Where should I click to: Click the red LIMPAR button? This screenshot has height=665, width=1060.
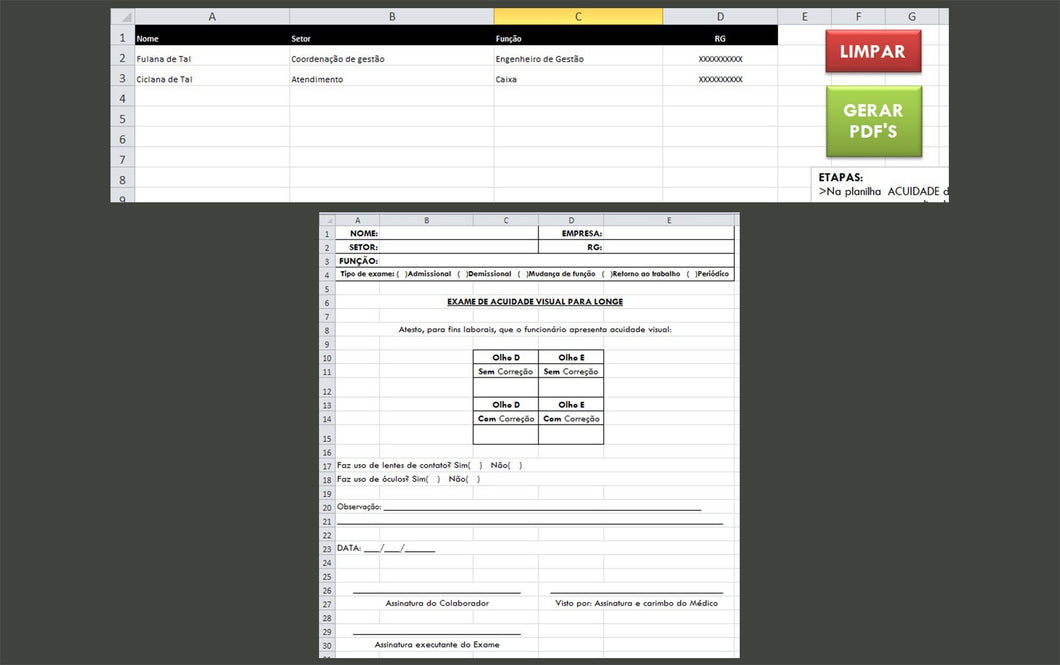[x=873, y=51]
